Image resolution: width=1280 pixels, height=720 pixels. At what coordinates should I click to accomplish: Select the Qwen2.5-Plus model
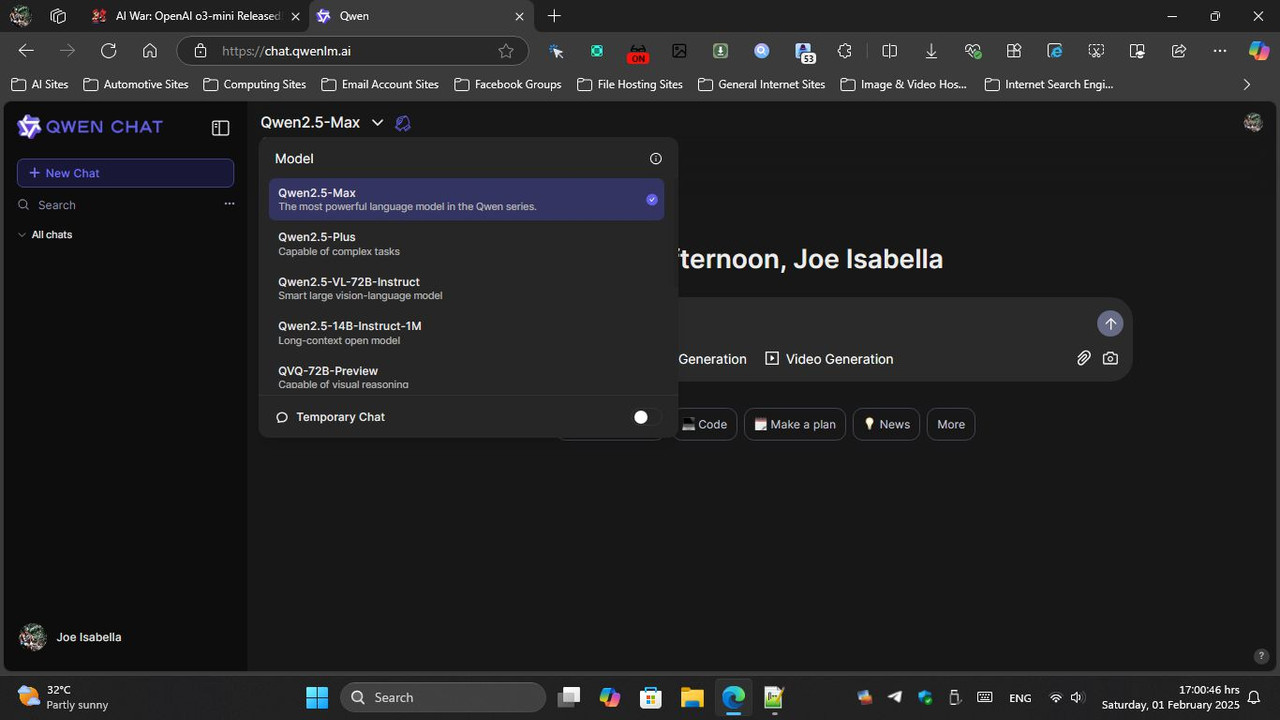tap(466, 244)
